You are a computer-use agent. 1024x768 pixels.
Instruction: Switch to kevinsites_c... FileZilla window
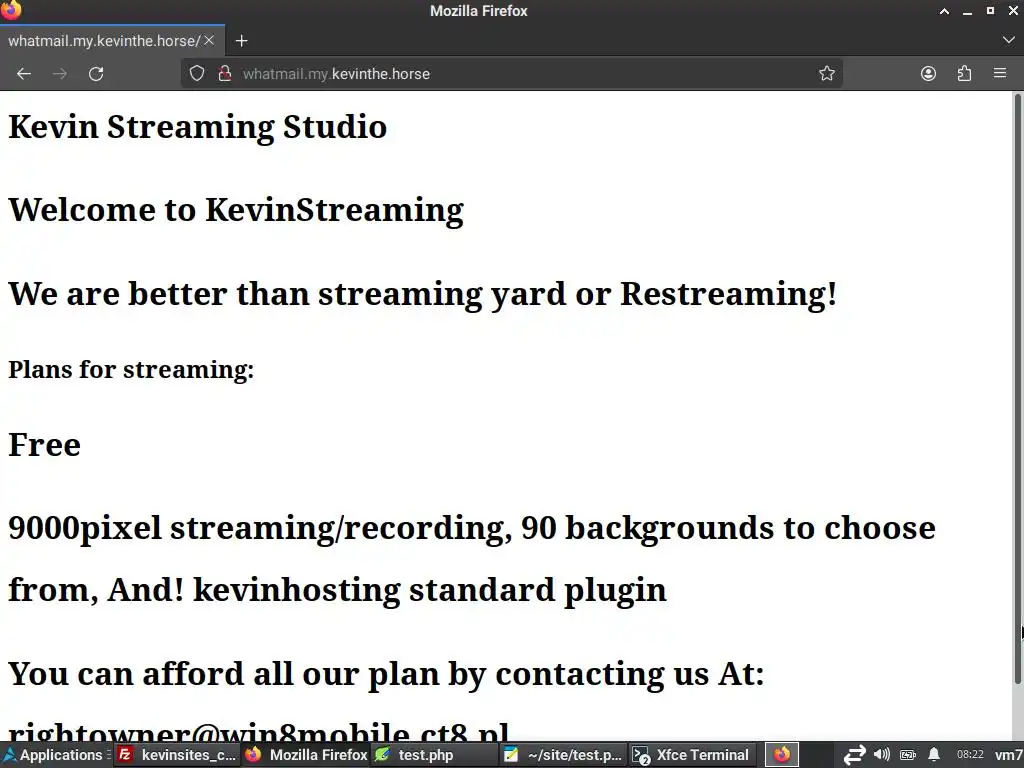click(x=176, y=755)
